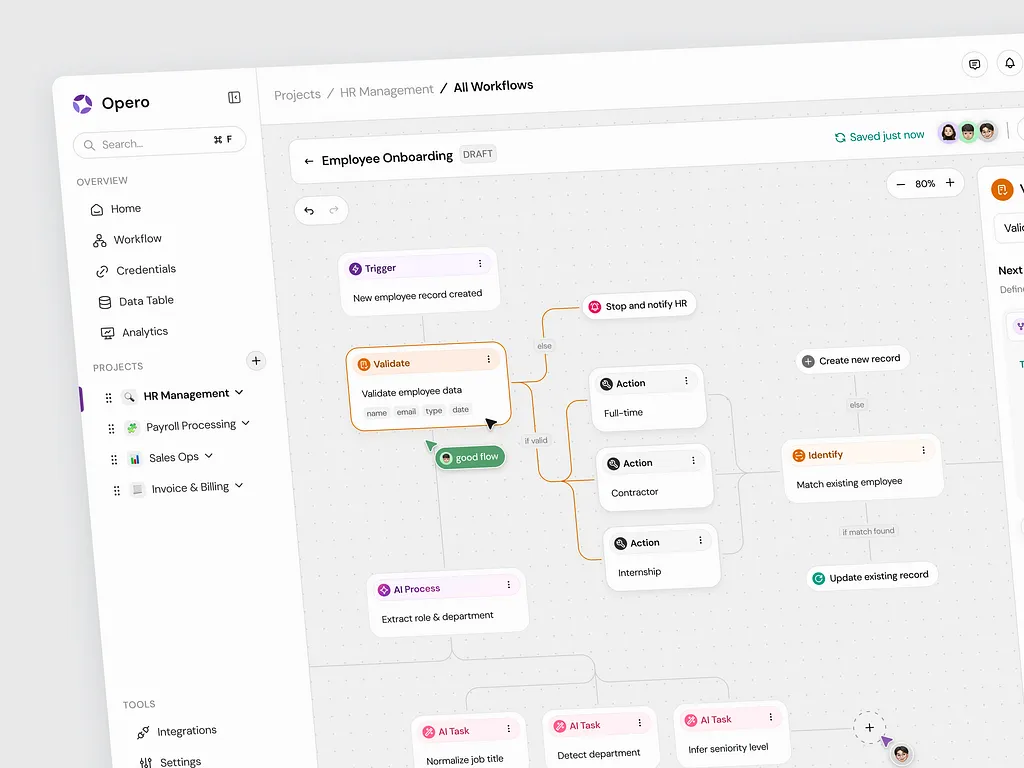Open the Trigger node options menu
Screen dimensions: 1024x768
[x=480, y=263]
